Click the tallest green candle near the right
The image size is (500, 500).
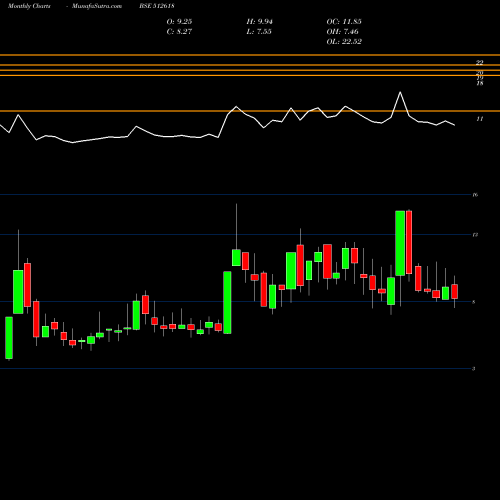pos(400,243)
